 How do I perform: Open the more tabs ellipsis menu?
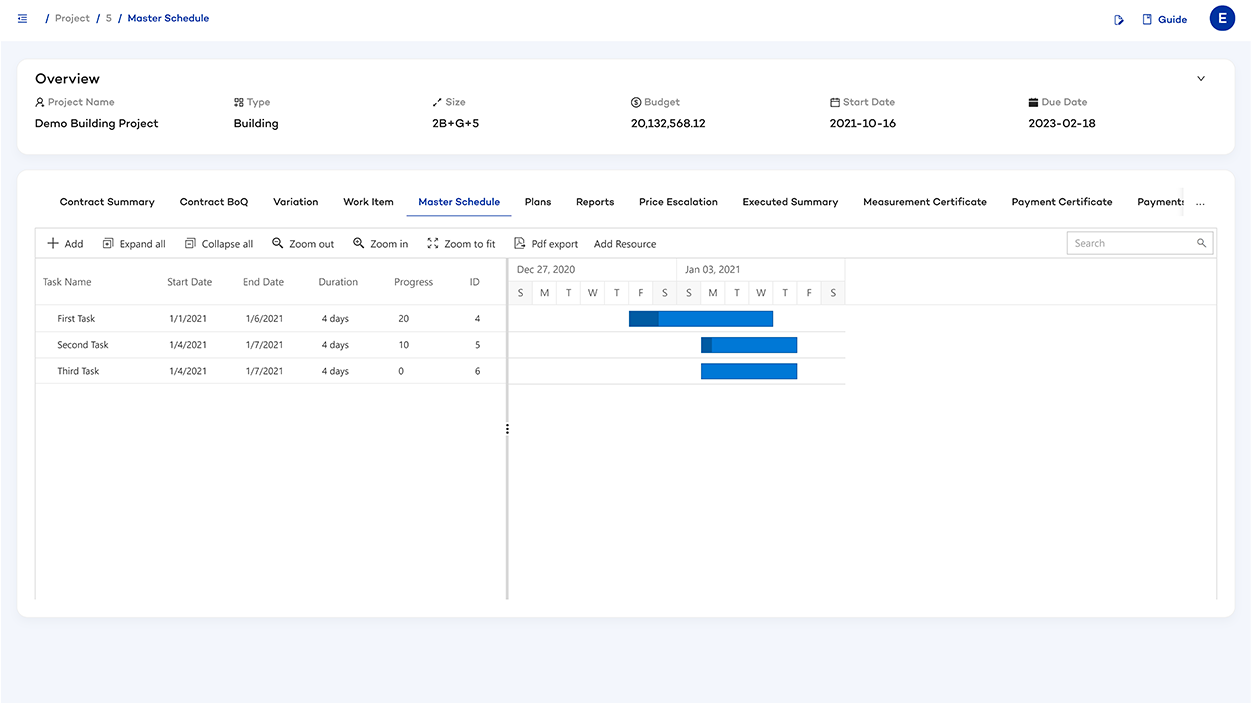click(x=1200, y=202)
